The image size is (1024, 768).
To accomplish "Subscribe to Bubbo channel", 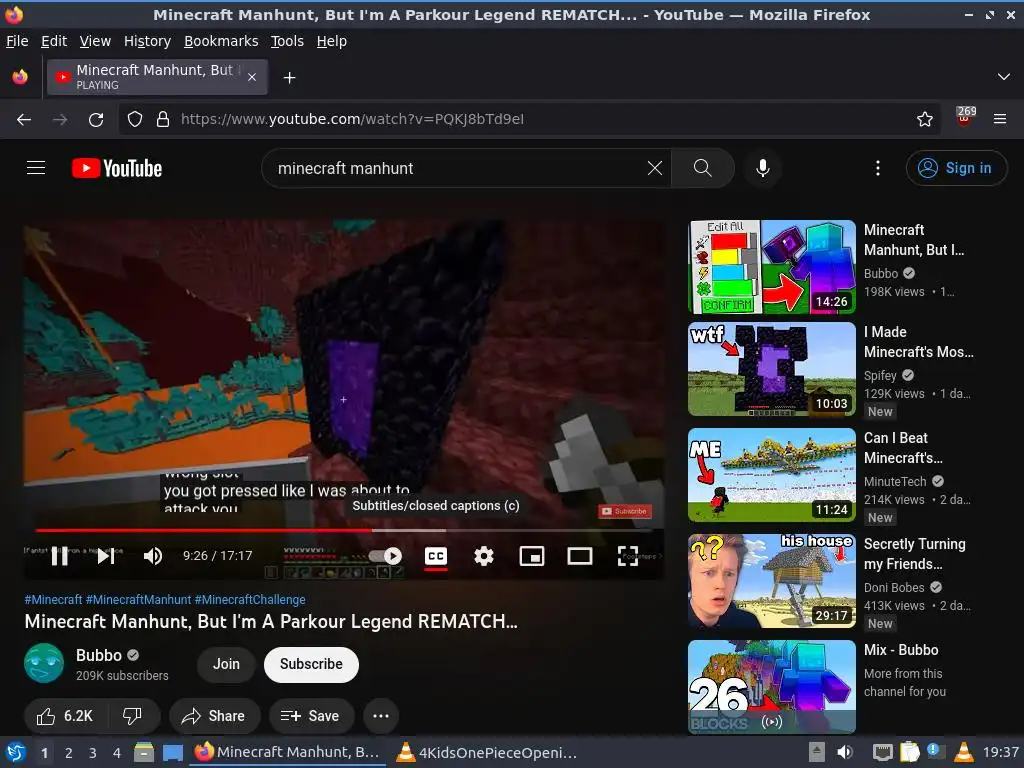I will pyautogui.click(x=312, y=664).
